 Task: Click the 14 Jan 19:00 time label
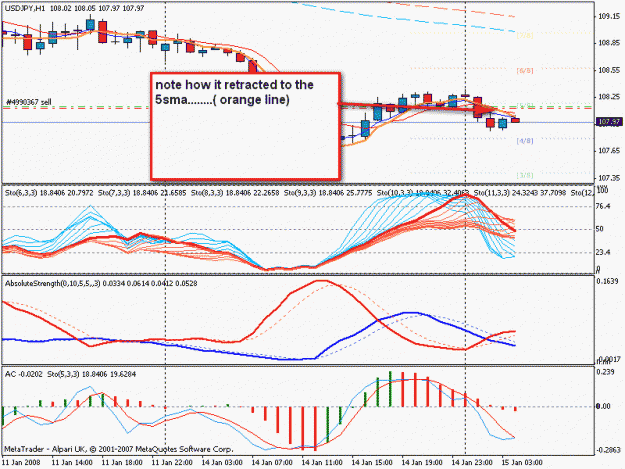point(422,463)
